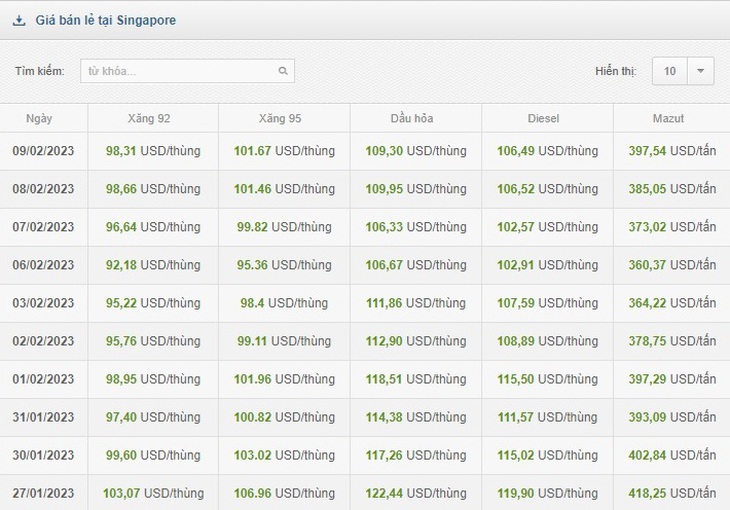Sort by the Dầu hỏa column header

[x=412, y=118]
